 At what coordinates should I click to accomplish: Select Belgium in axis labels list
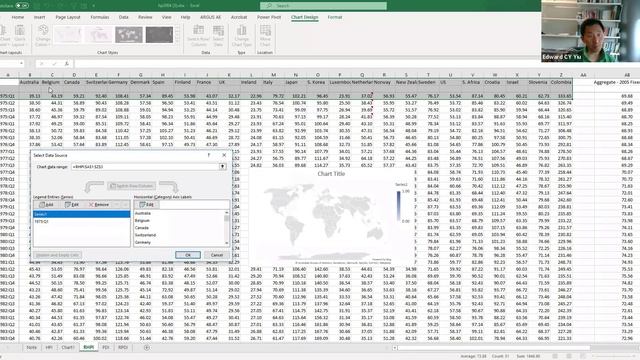tap(142, 220)
